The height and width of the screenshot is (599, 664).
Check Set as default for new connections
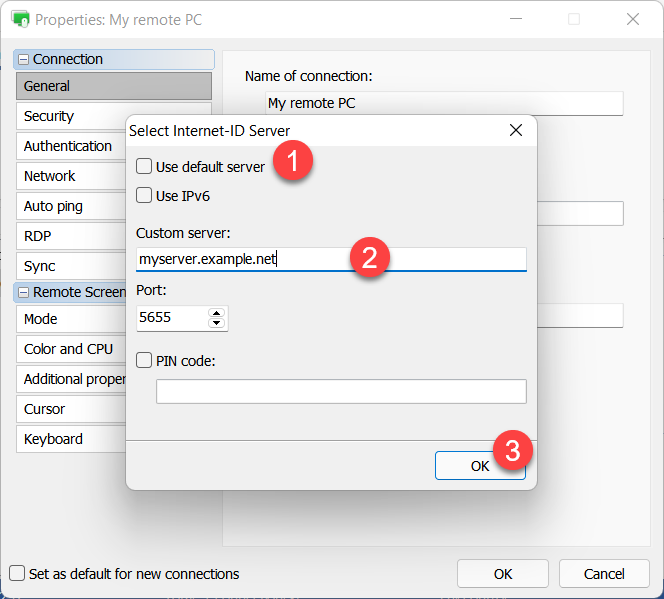[17, 574]
